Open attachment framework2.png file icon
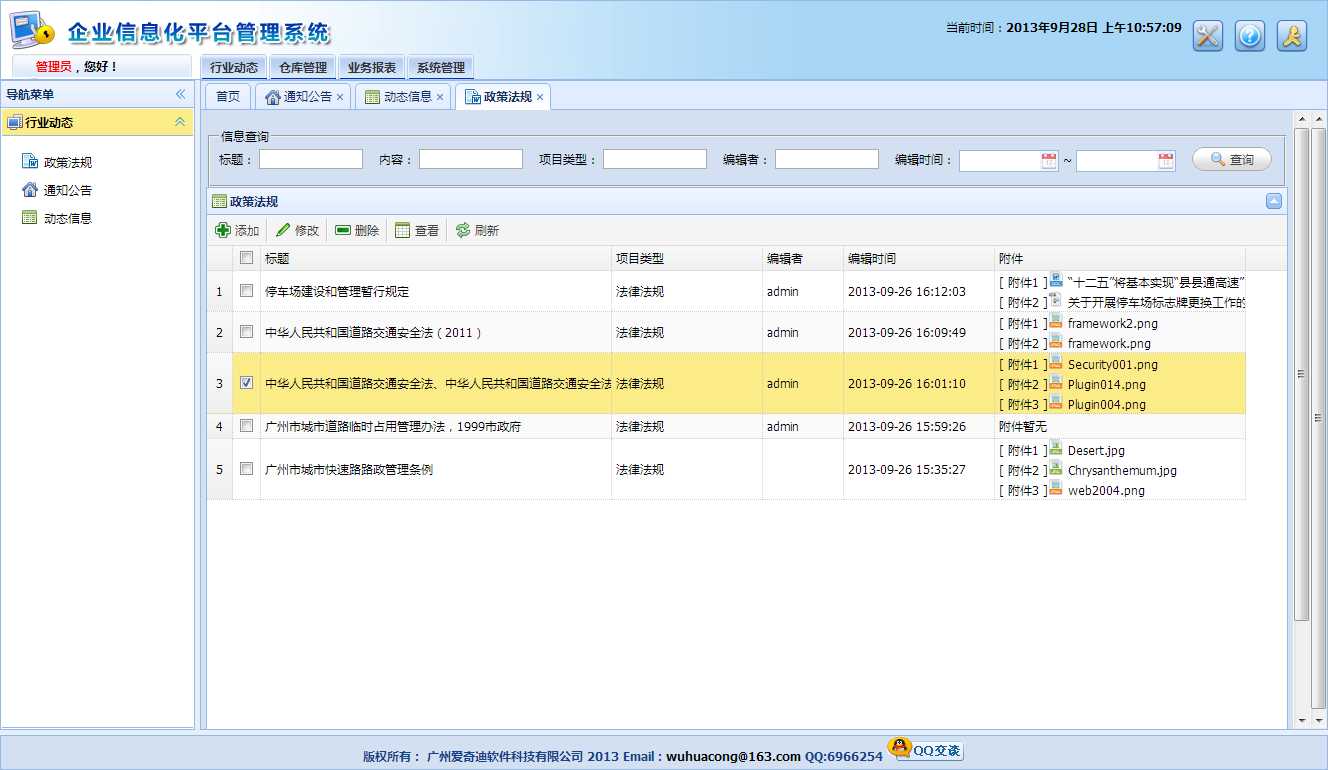1328x770 pixels. click(1056, 322)
